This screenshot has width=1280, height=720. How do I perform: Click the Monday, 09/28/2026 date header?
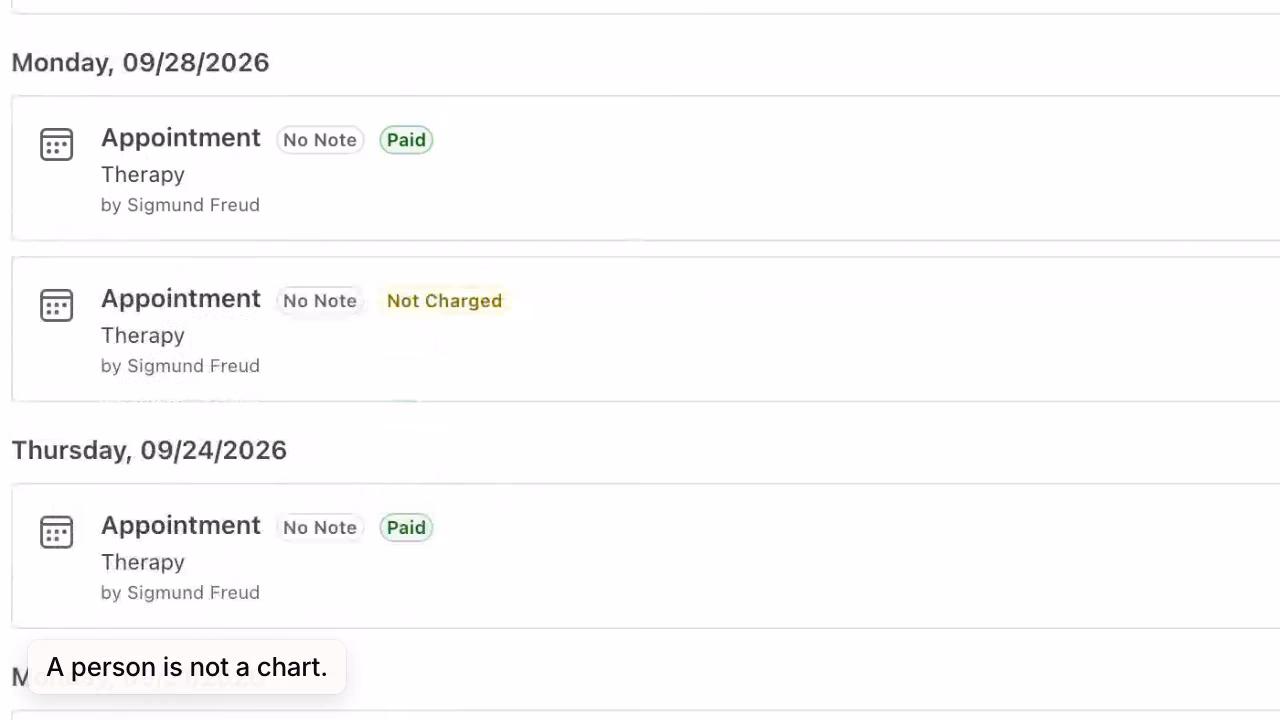(140, 62)
